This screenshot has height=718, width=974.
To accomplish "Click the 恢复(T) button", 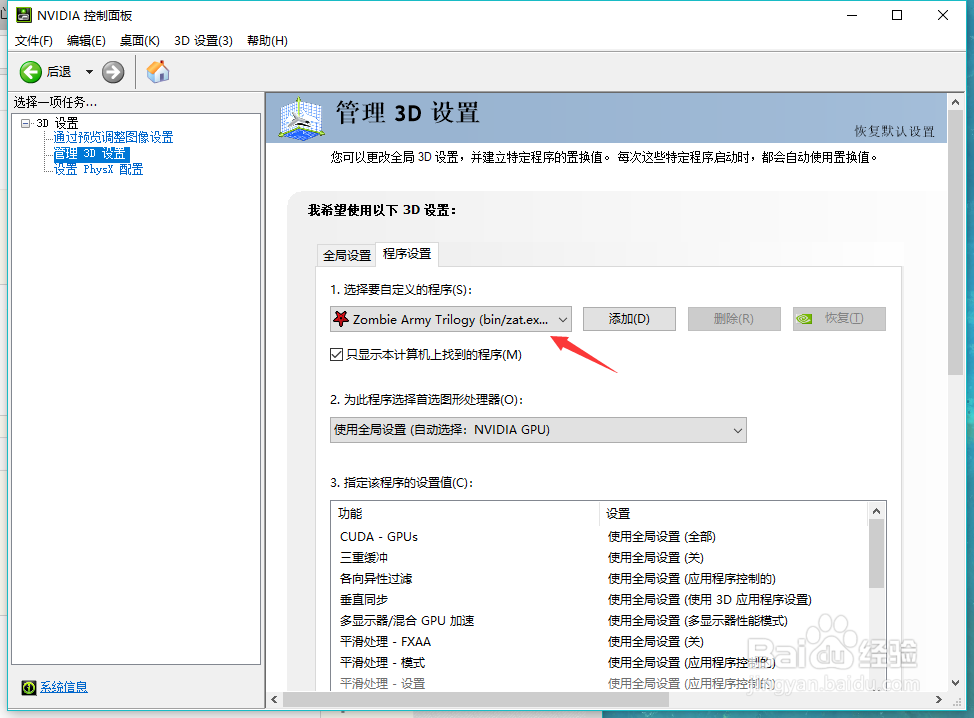I will pos(839,319).
